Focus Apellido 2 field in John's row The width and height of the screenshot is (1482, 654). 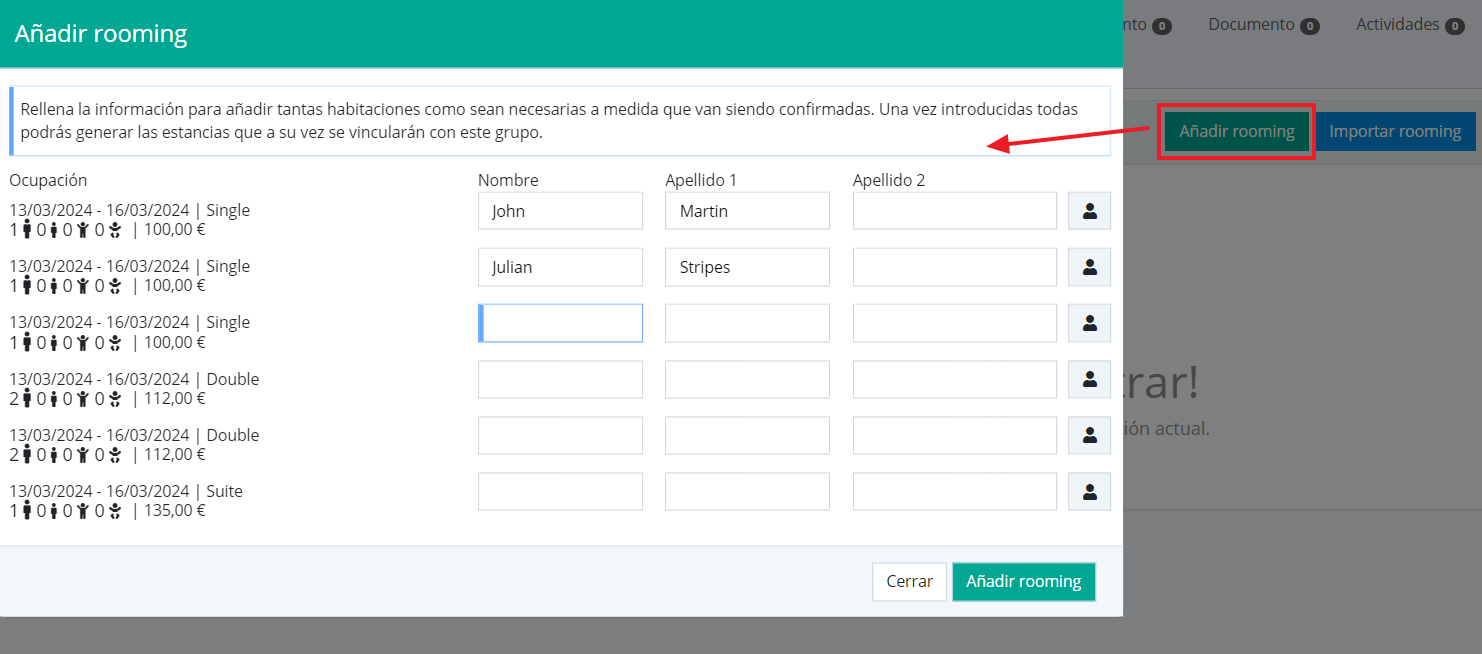[954, 211]
